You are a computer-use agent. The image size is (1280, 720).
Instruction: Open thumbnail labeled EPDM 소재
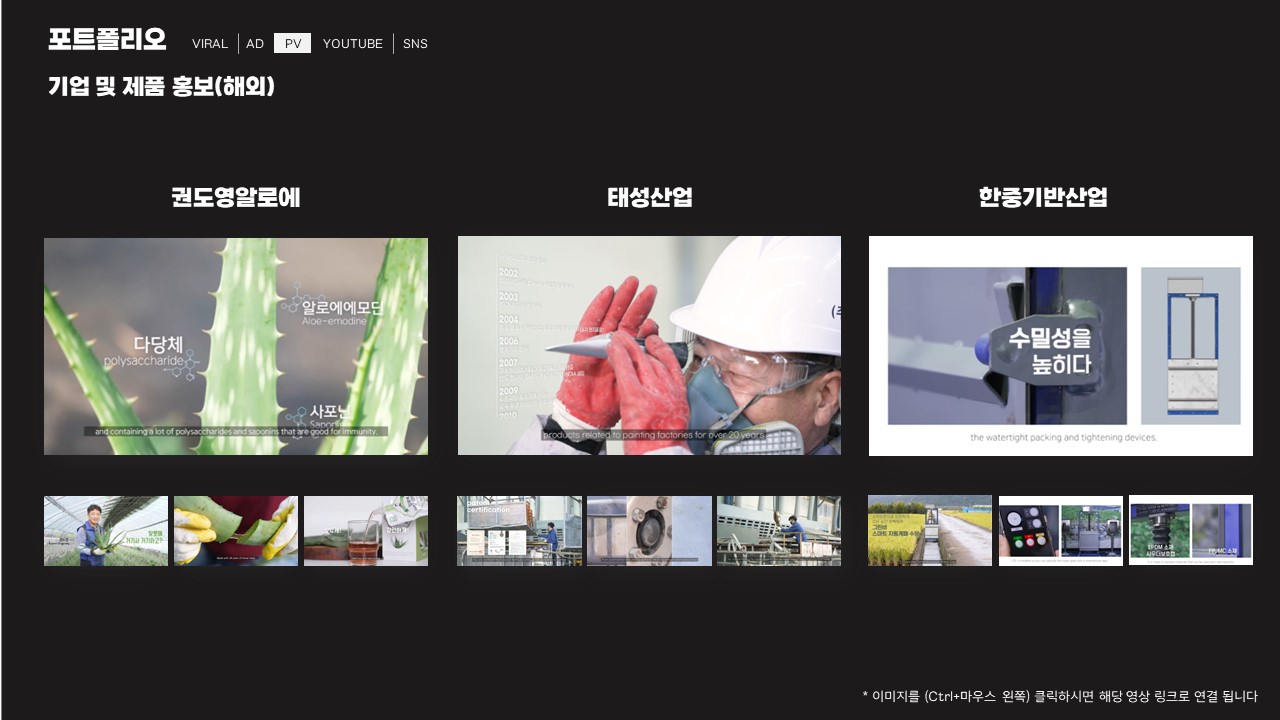coord(1191,530)
